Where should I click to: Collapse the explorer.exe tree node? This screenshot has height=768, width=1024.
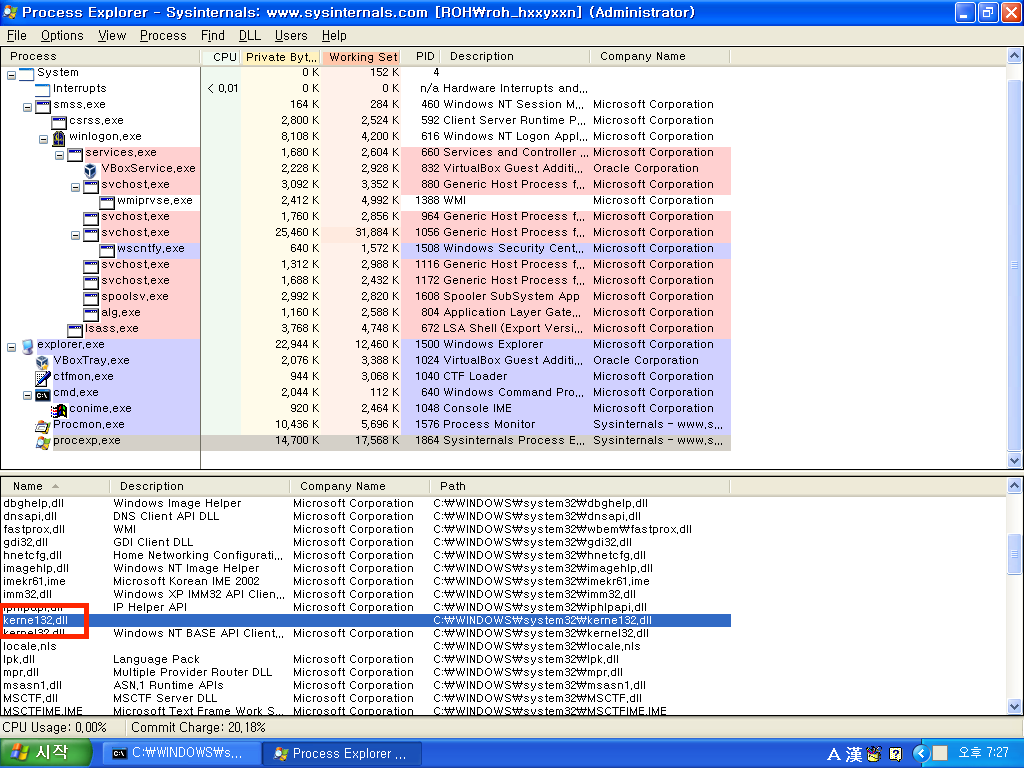click(x=11, y=347)
